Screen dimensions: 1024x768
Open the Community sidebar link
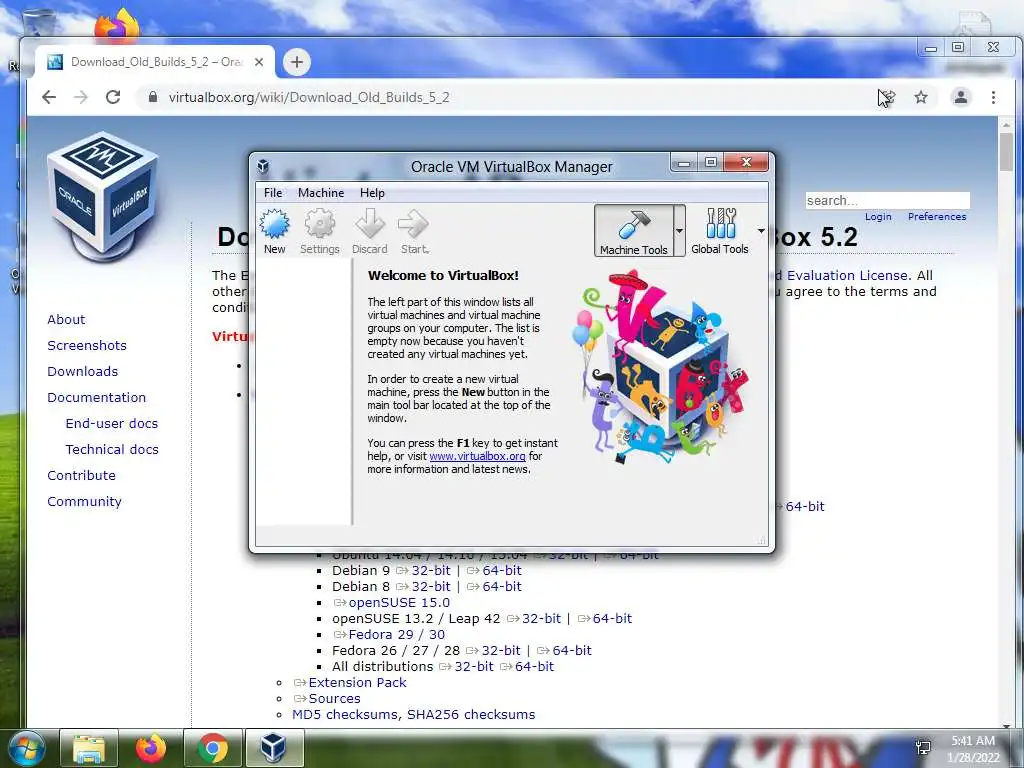click(84, 502)
